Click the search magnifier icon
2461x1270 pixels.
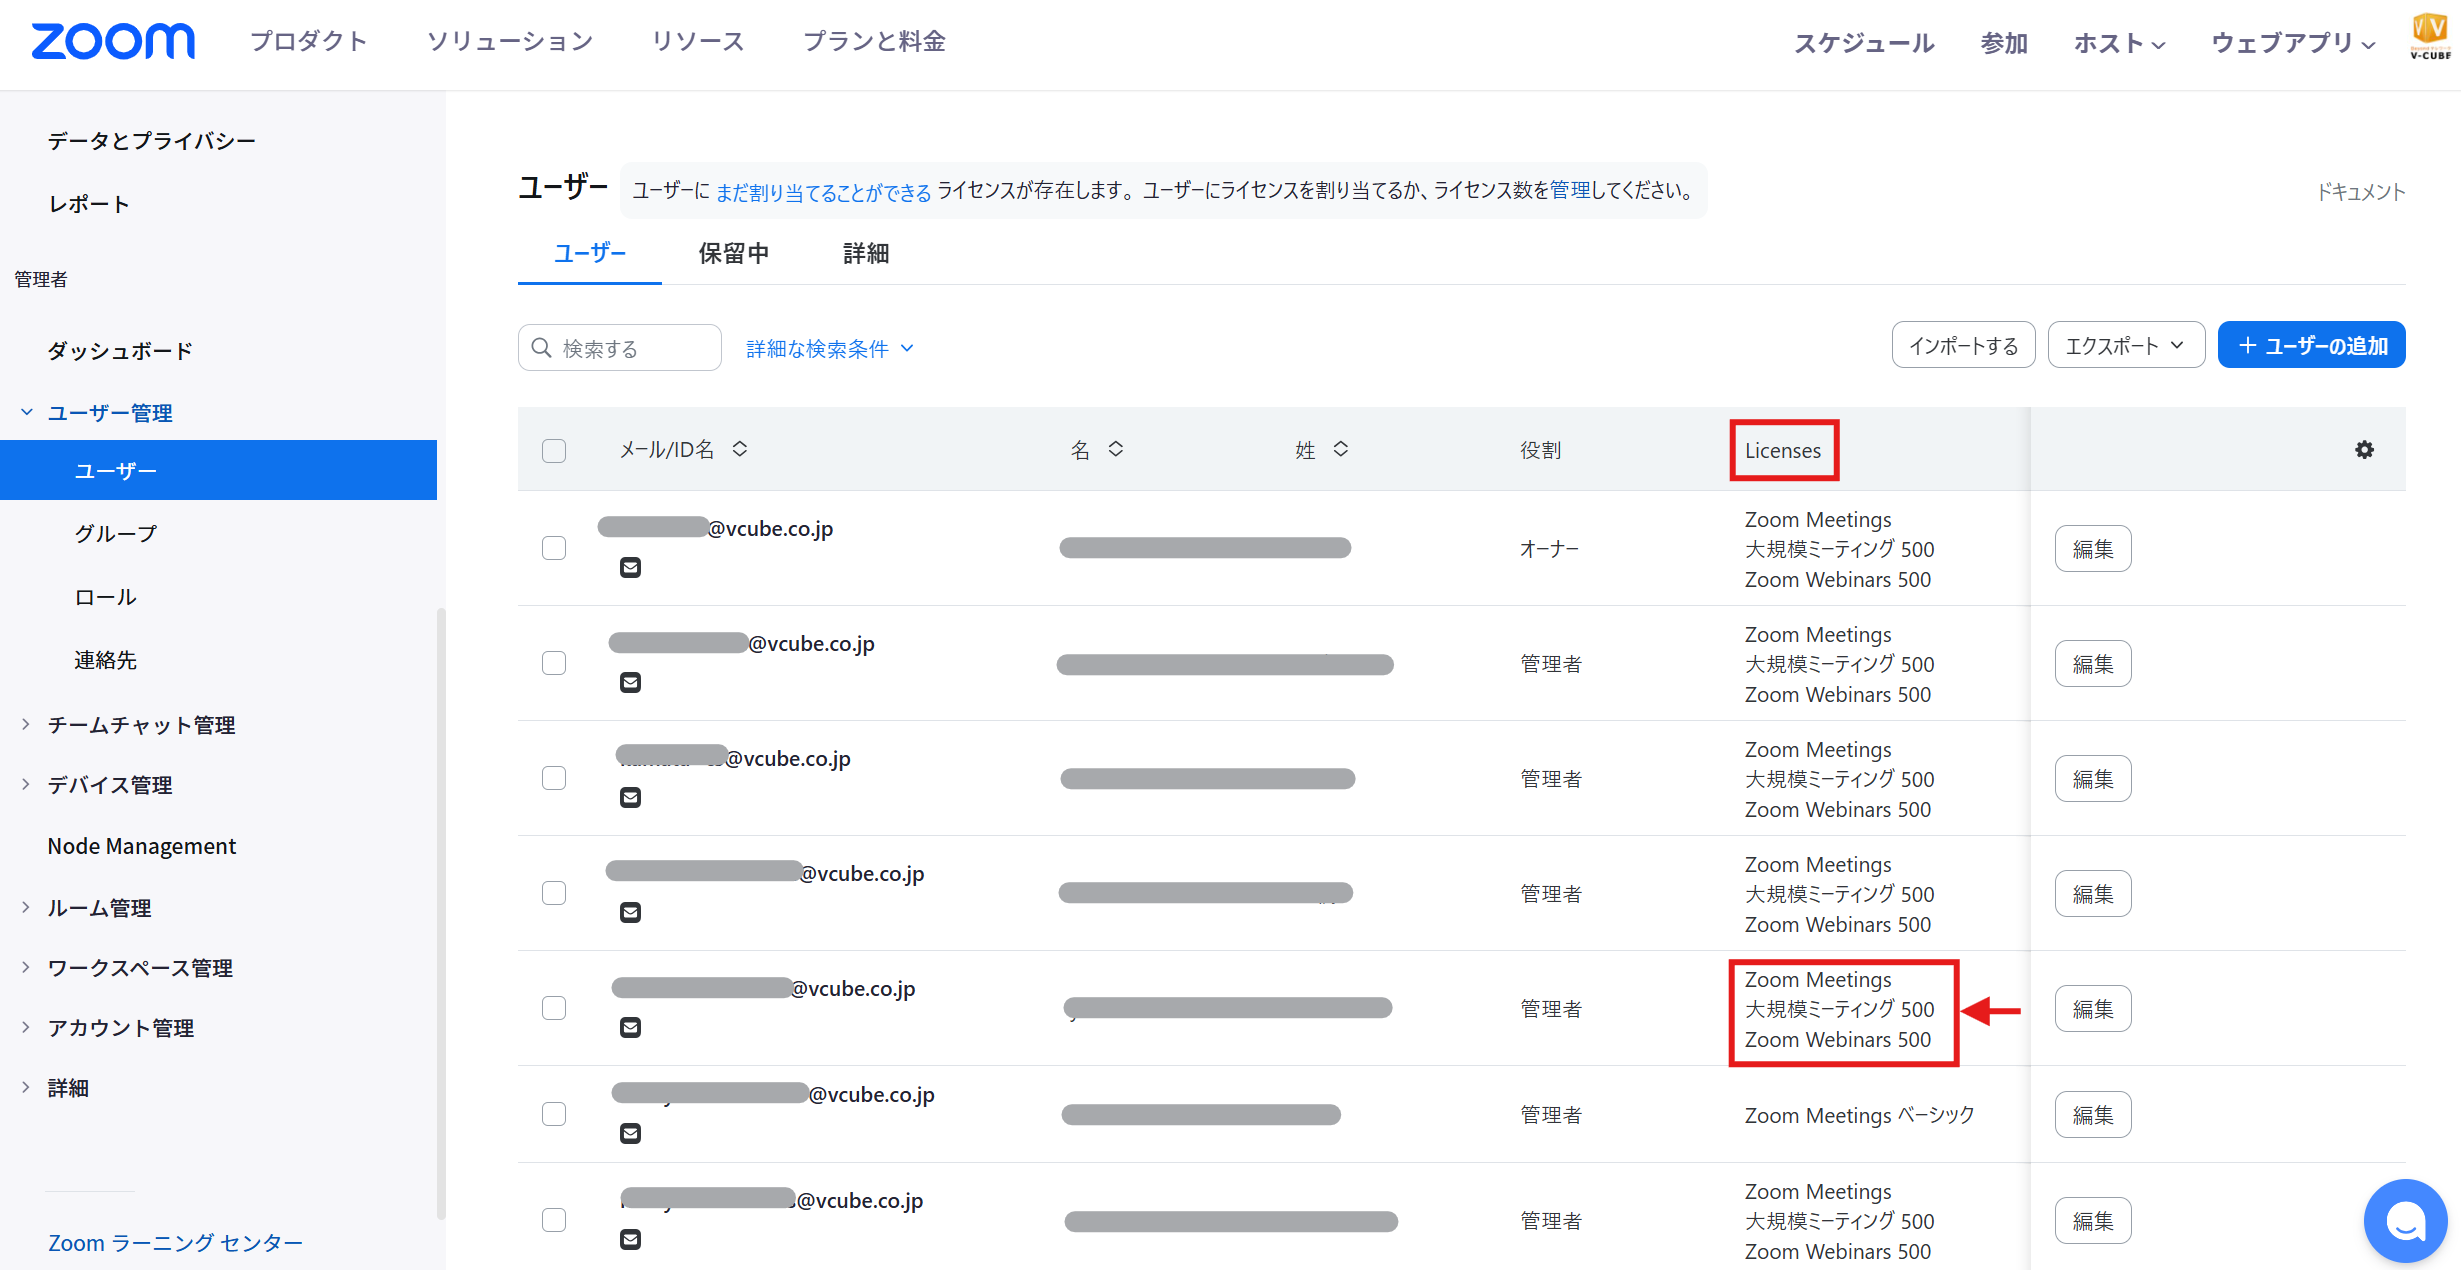(542, 348)
